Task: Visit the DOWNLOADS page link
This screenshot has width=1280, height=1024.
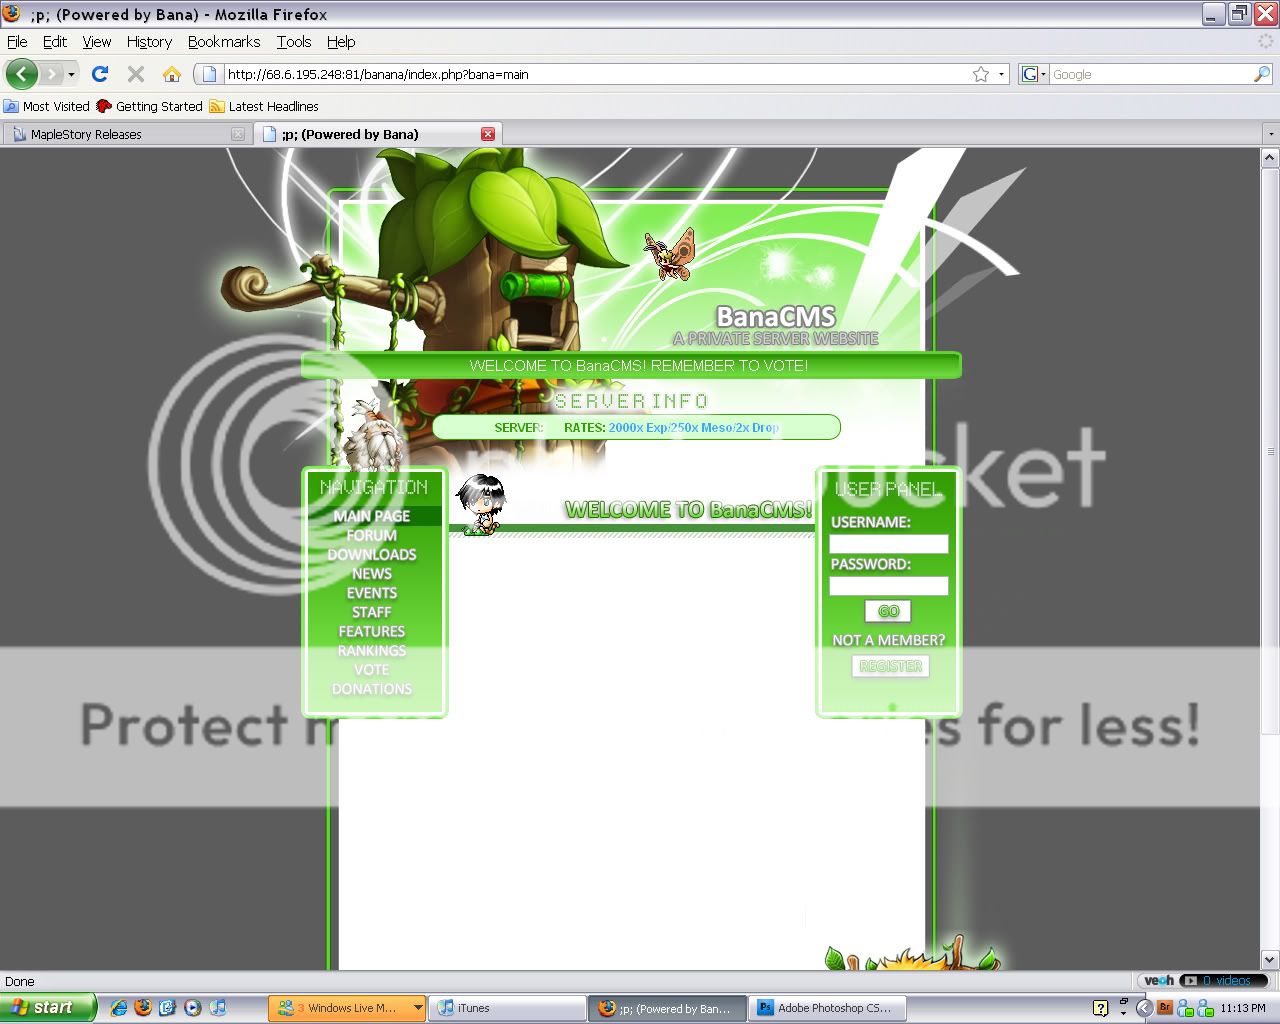Action: [372, 555]
